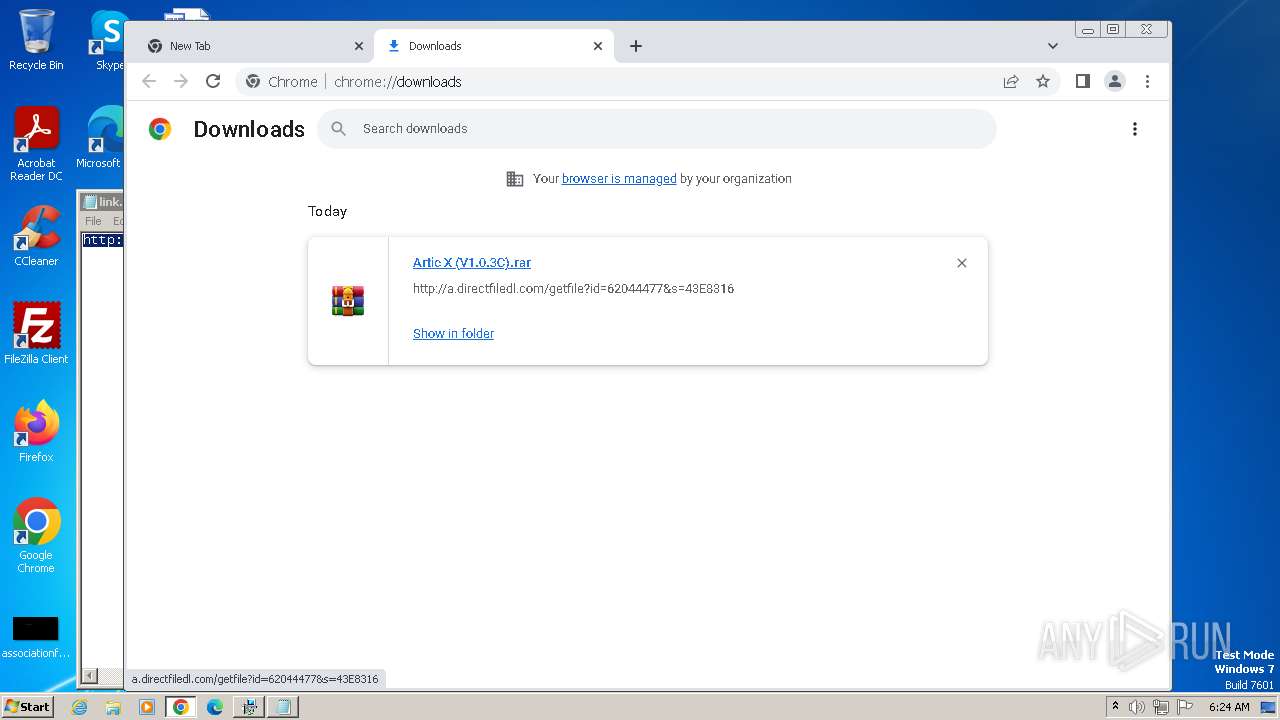This screenshot has height=720, width=1280.
Task: Open the Skype desktop shortcut
Action: pos(108,41)
